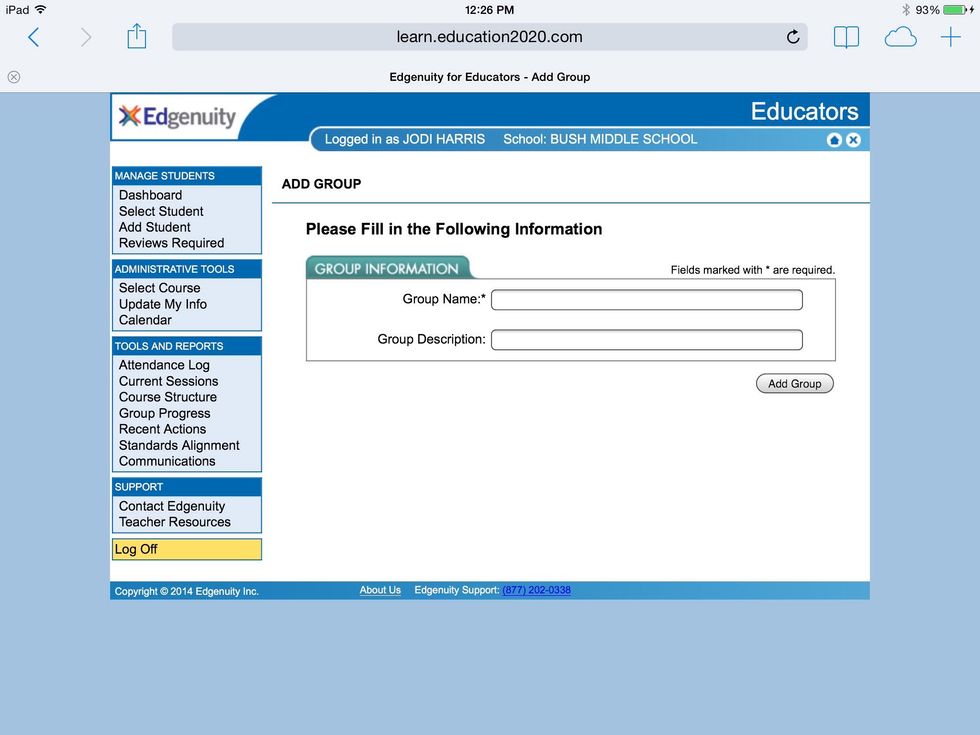This screenshot has width=980, height=735.
Task: Go to Group Progress in Tools and Reports
Action: (164, 413)
